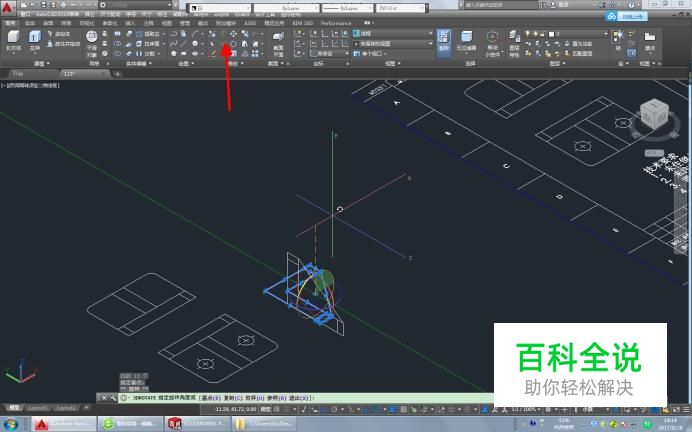The width and height of the screenshot is (692, 432).
Task: Open the first ByLayer linetype dropdown
Action: (x=286, y=8)
